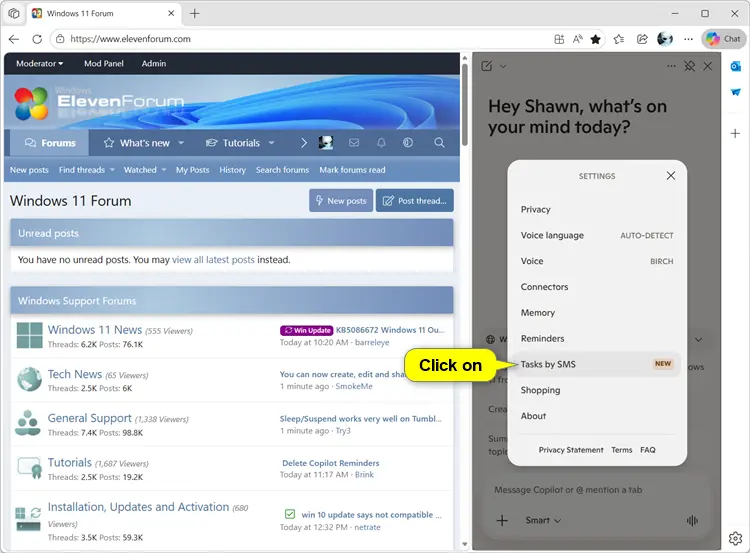Open the Windows 11 News forum

pyautogui.click(x=95, y=330)
